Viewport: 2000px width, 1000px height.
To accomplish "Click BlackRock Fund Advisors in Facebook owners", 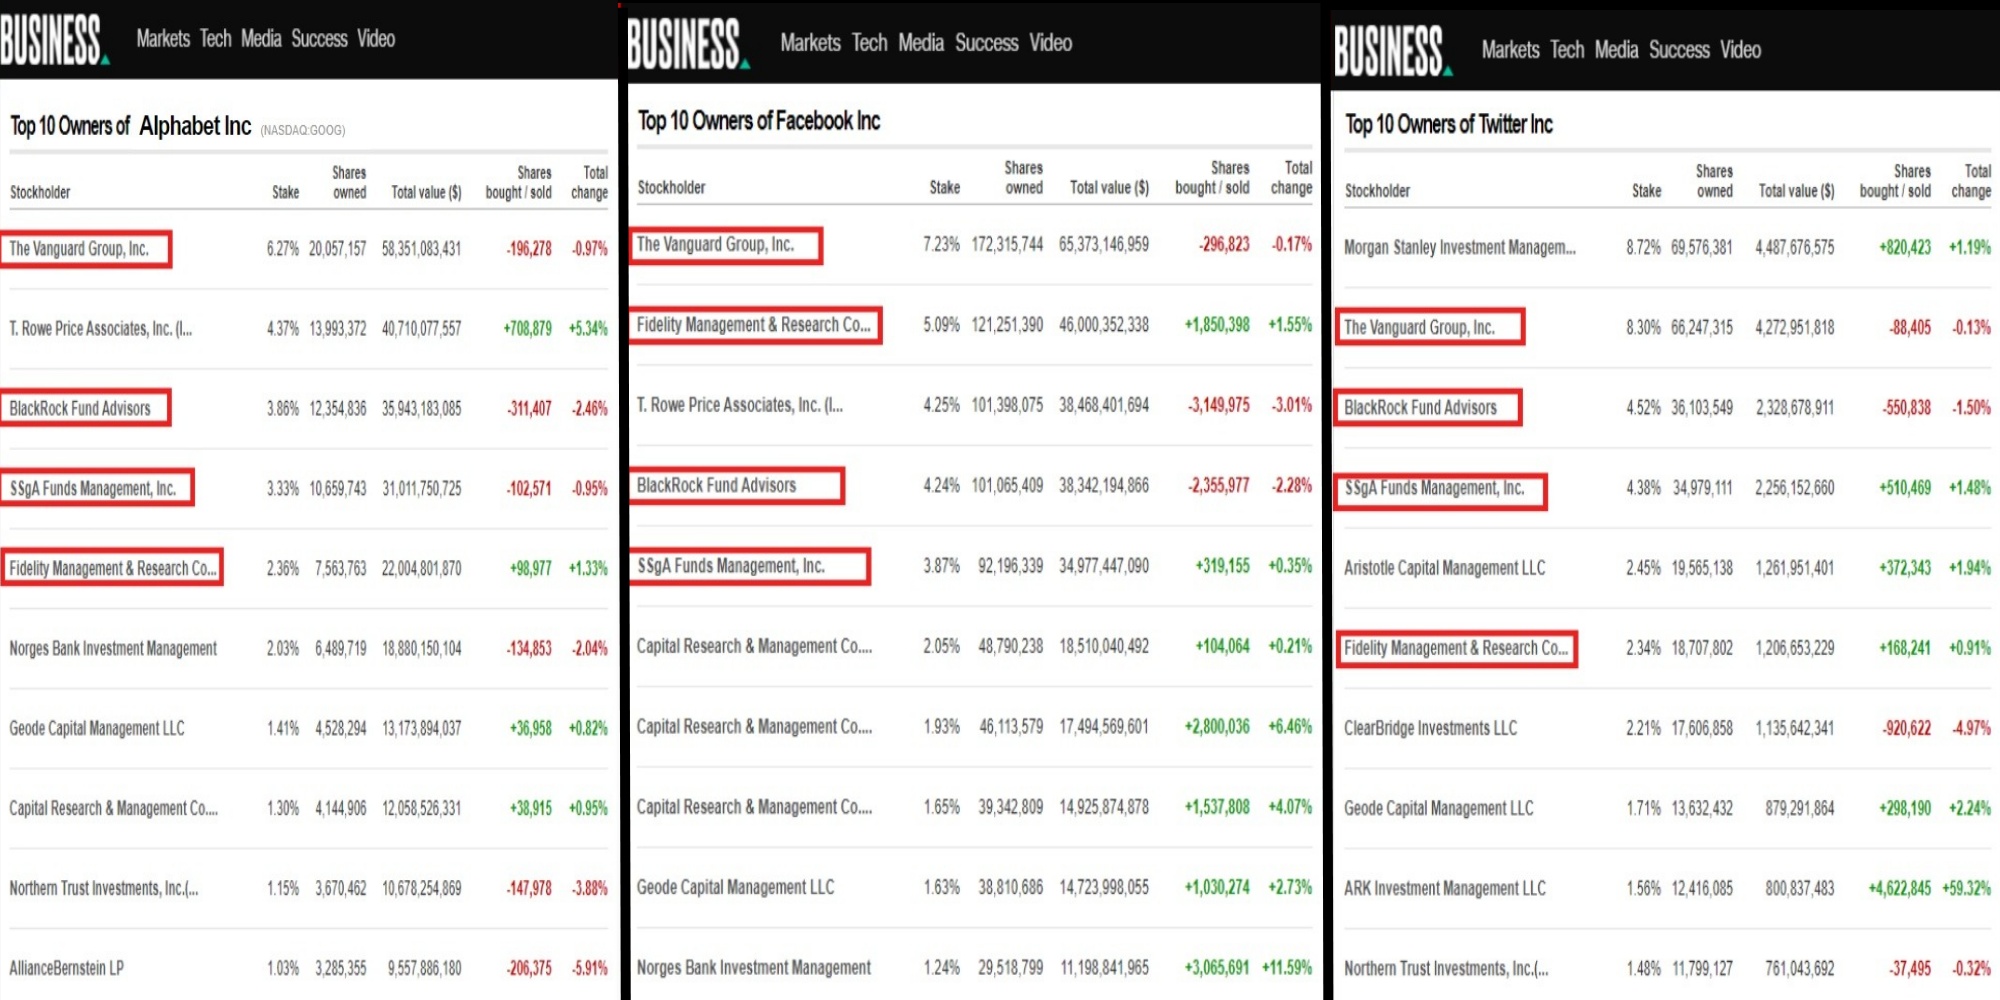I will coord(716,486).
